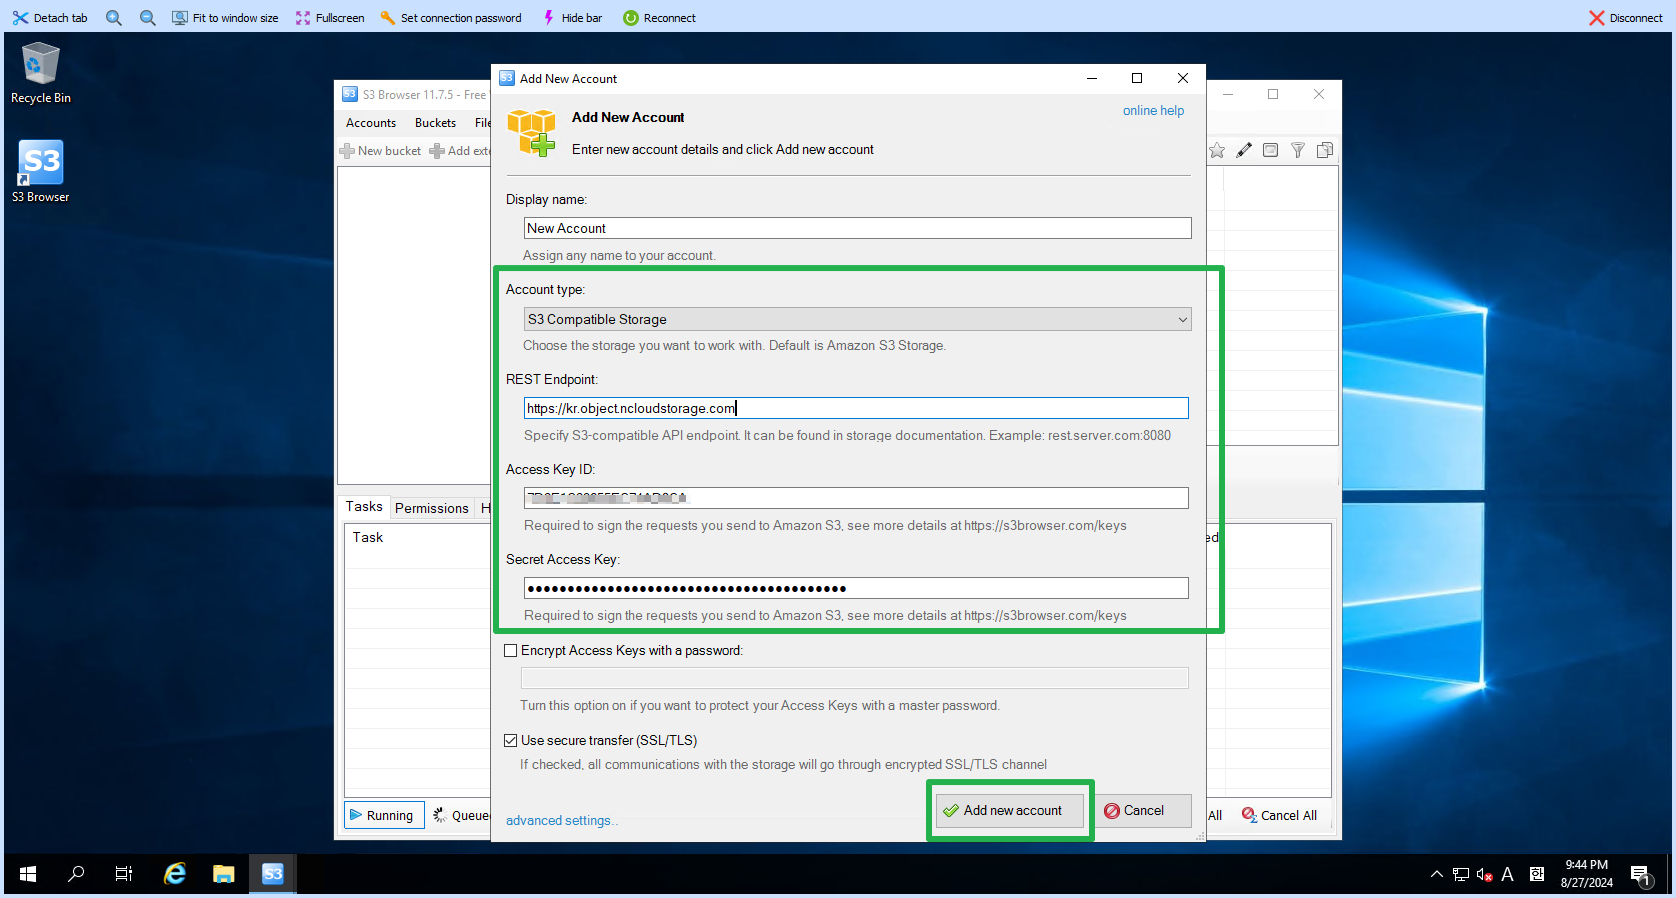This screenshot has width=1676, height=898.
Task: Open the Accounts menu in S3 Browser
Action: click(x=371, y=123)
